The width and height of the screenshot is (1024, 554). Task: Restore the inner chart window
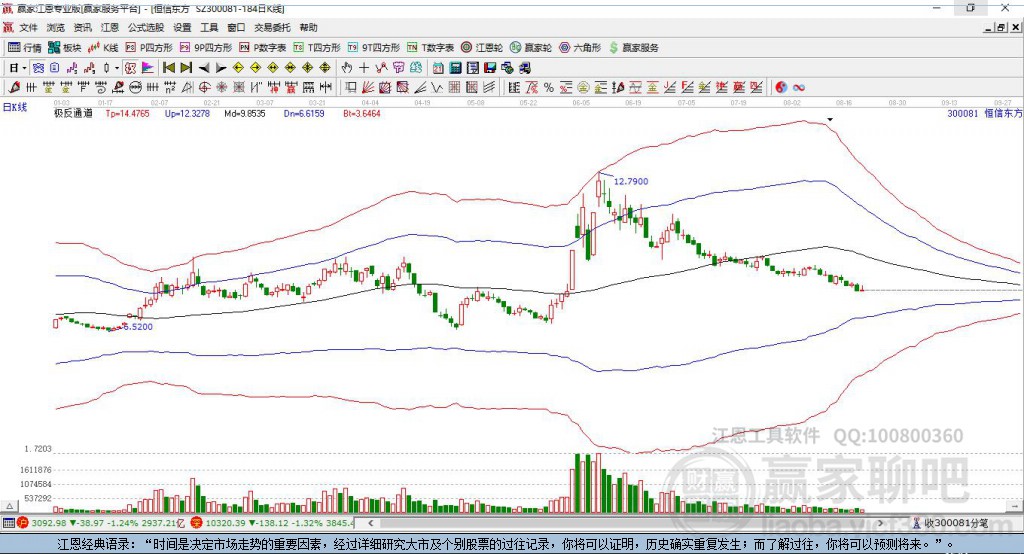(x=1001, y=27)
